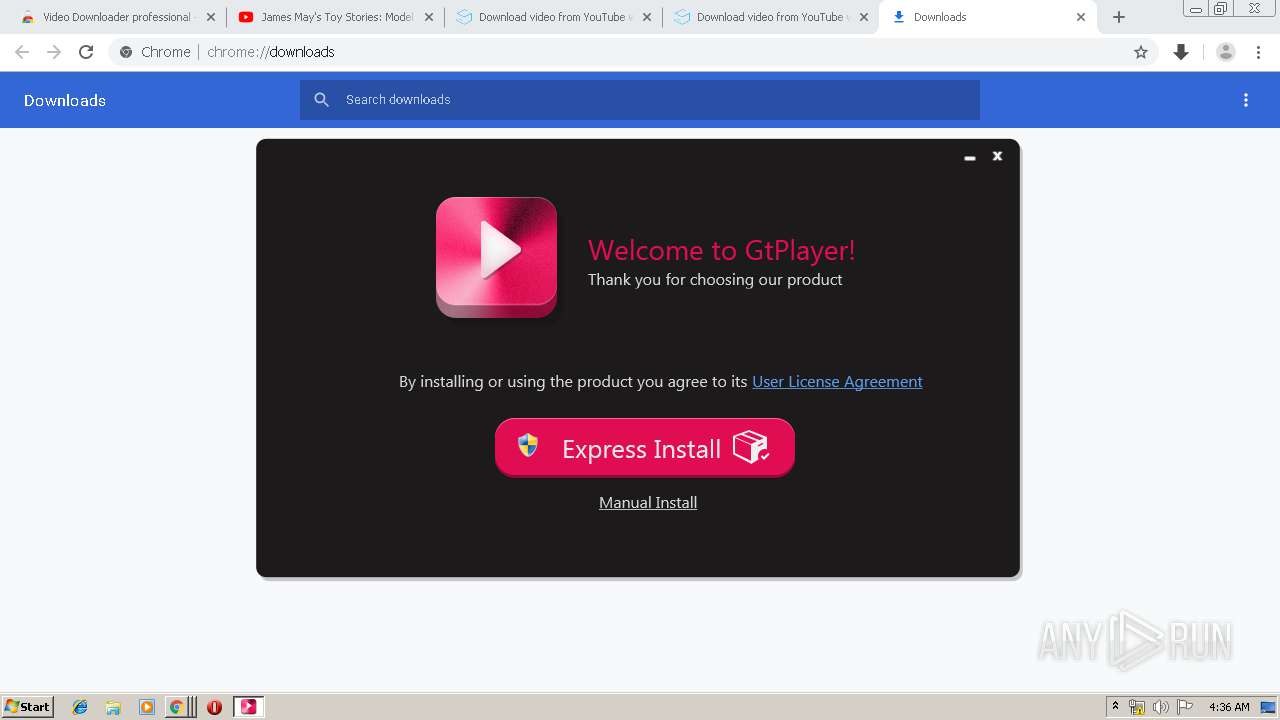
Task: Open first Download video from YouTube tab
Action: tap(552, 17)
